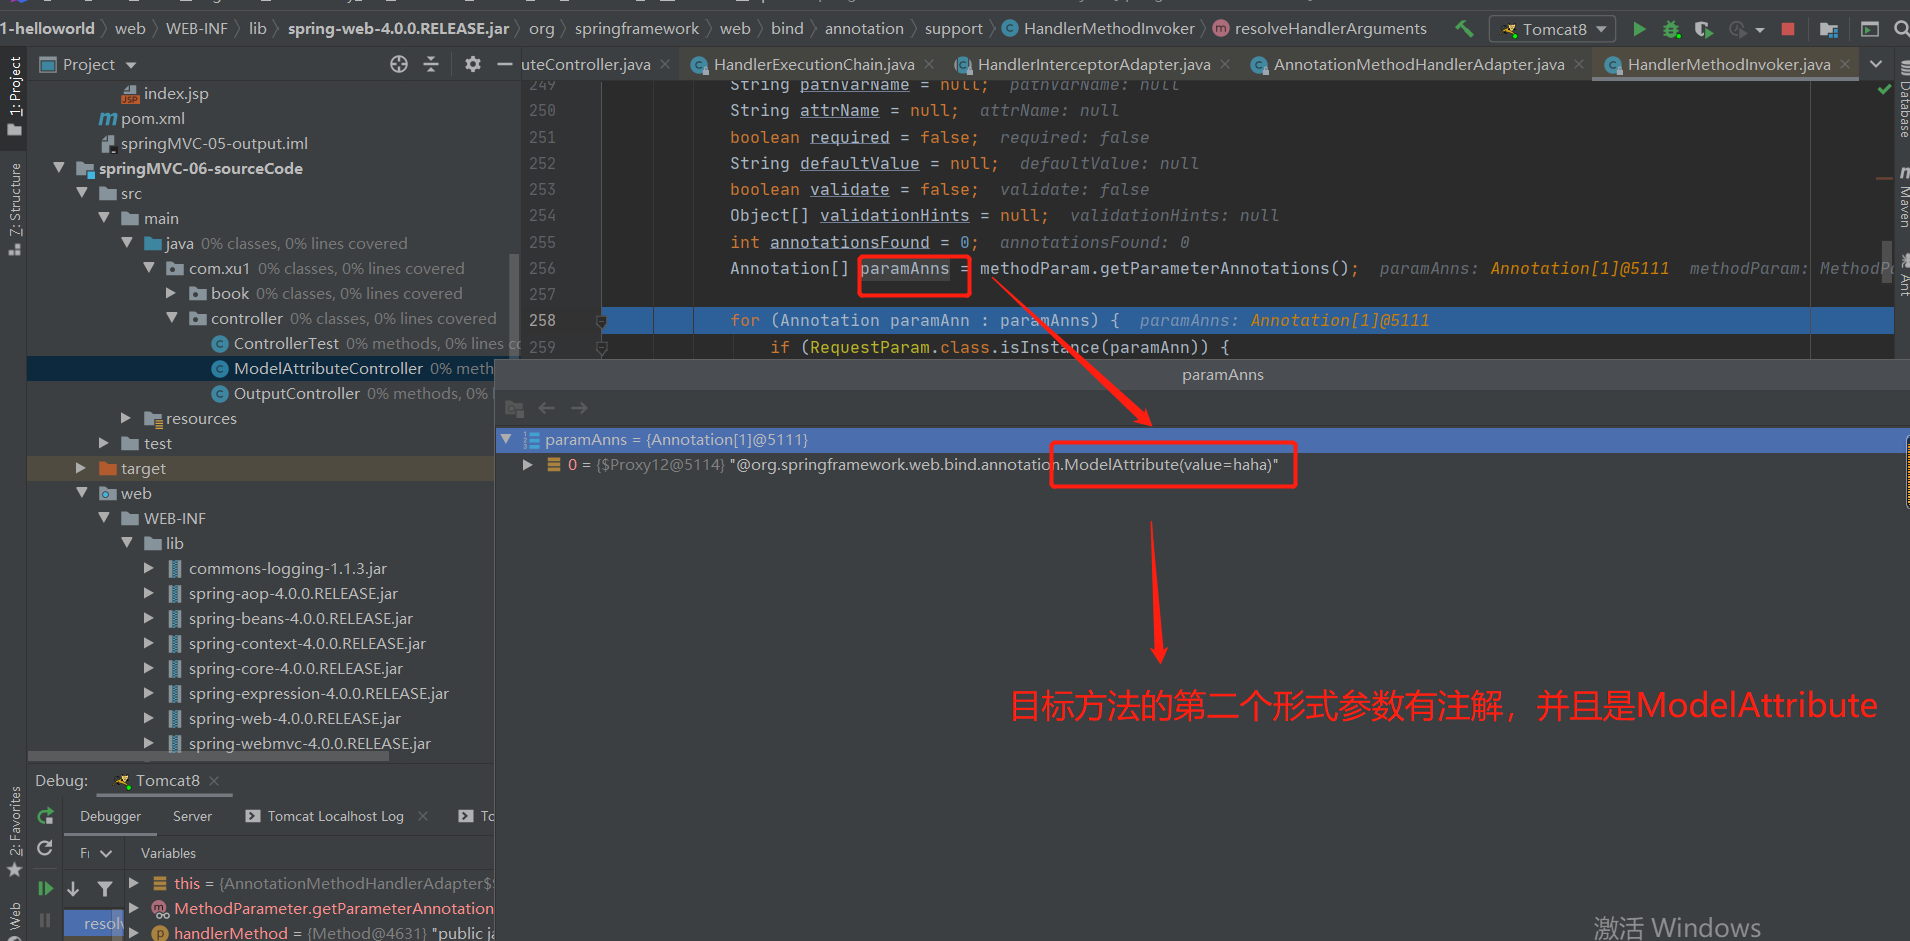The height and width of the screenshot is (941, 1910).
Task: Resume program with green resume icon
Action: (x=45, y=888)
